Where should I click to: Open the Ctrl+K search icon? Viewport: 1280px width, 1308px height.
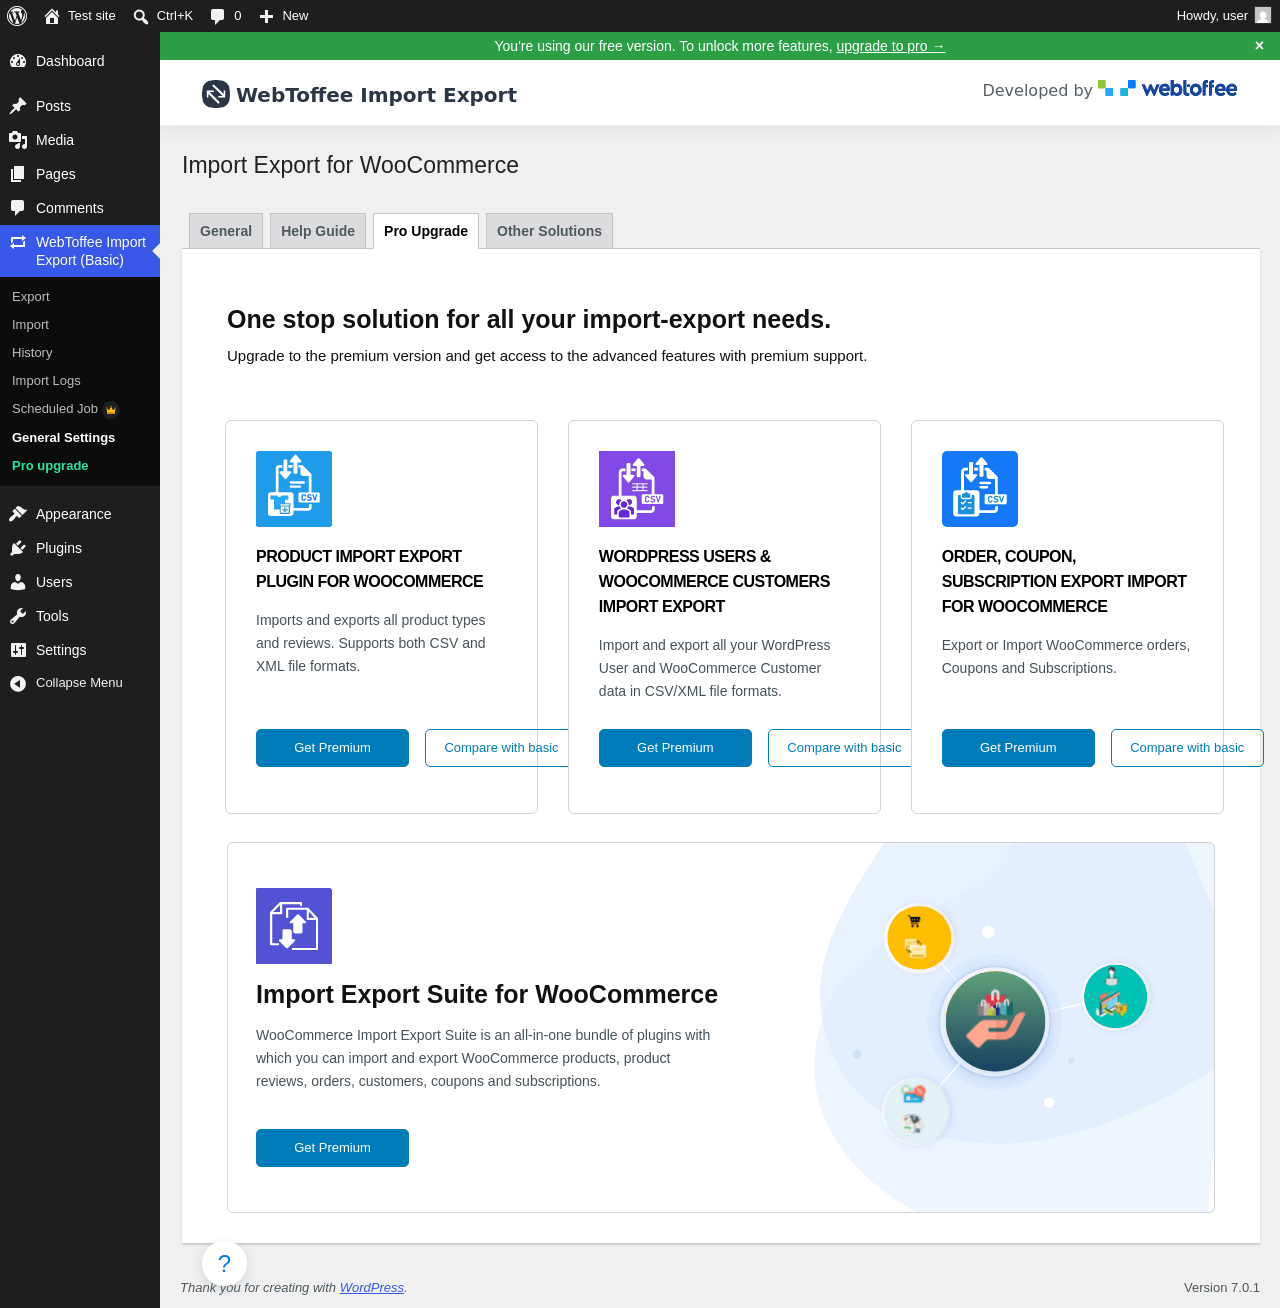[141, 16]
